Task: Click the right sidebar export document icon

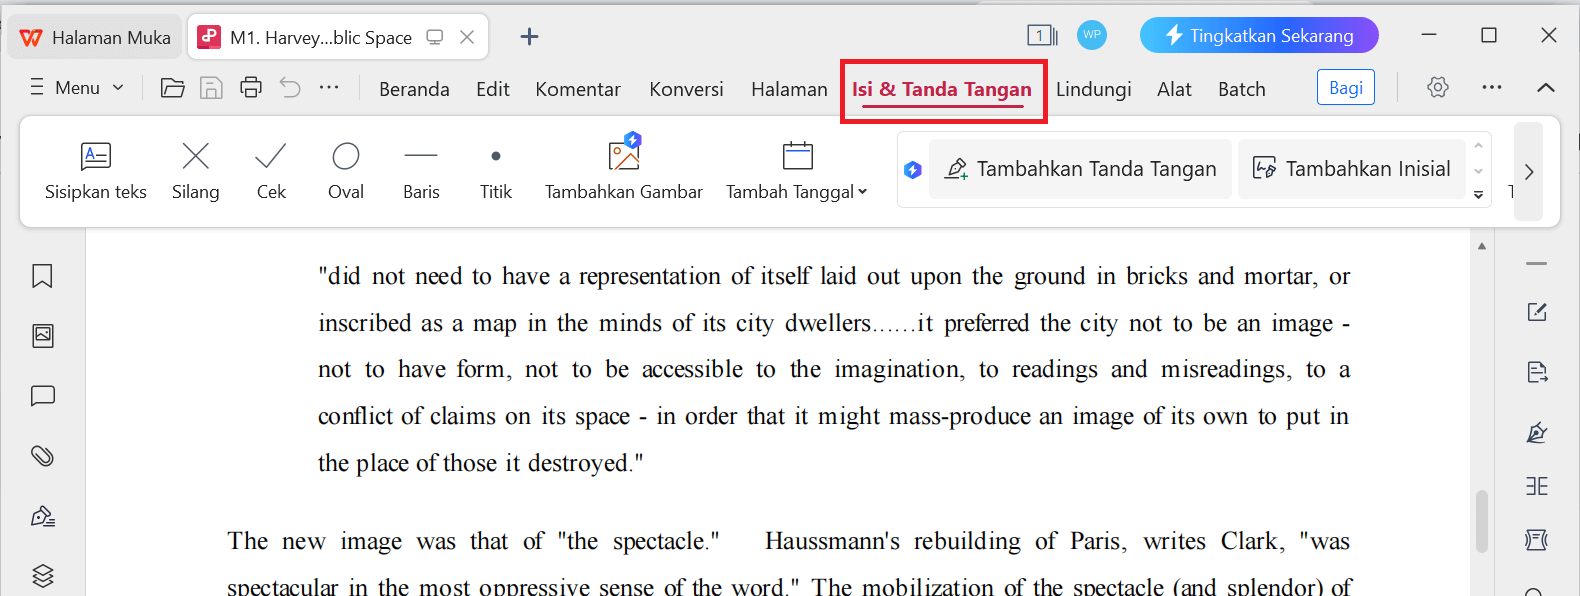Action: (1537, 373)
